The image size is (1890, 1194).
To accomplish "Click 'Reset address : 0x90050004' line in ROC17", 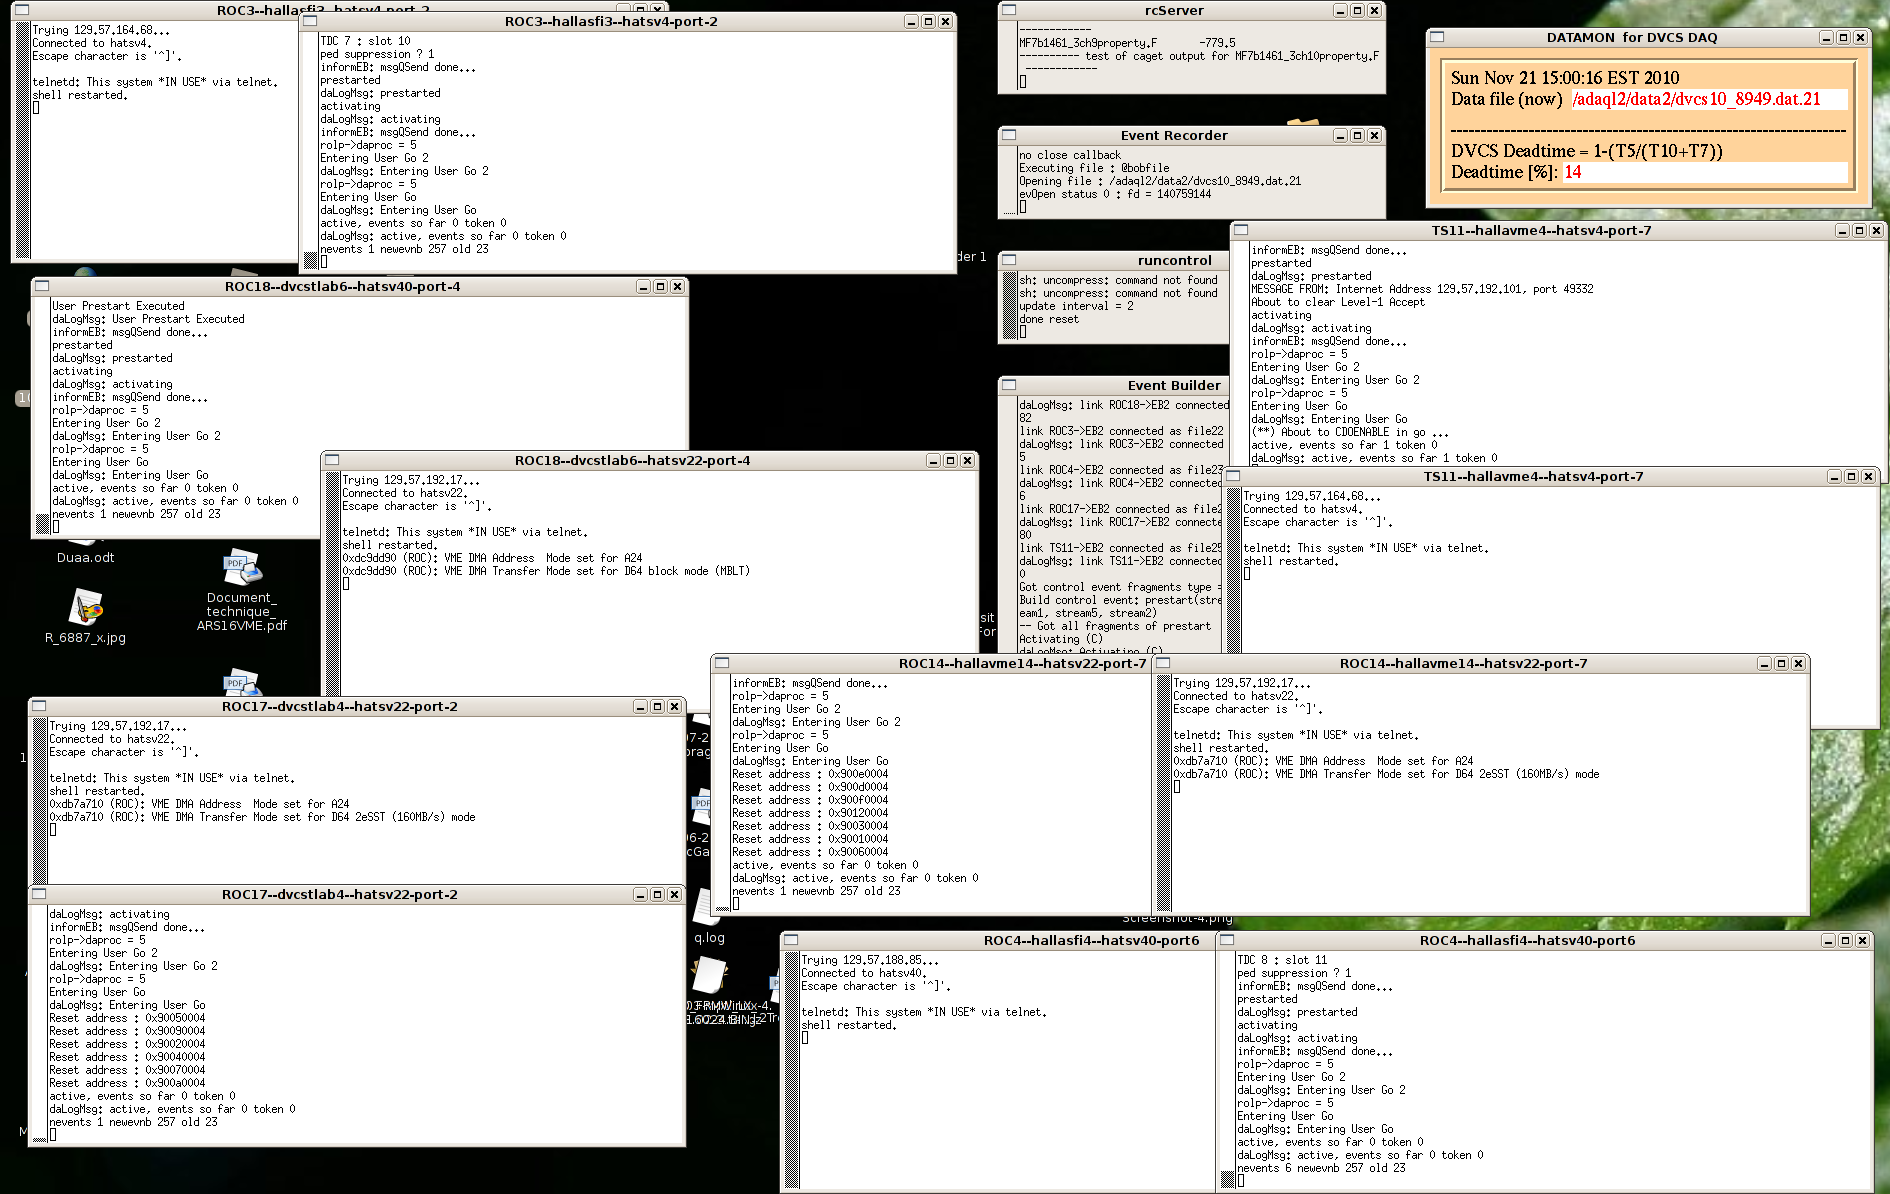I will click(x=127, y=1018).
